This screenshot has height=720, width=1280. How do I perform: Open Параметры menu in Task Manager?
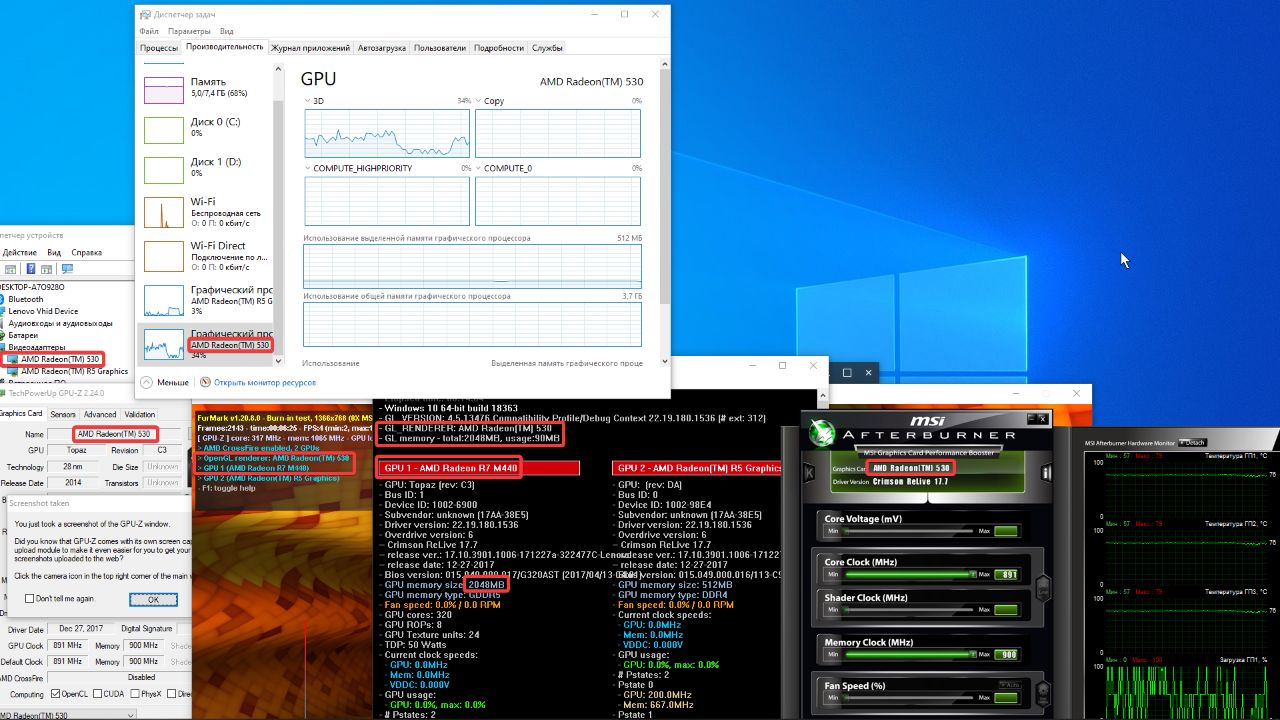click(x=189, y=31)
